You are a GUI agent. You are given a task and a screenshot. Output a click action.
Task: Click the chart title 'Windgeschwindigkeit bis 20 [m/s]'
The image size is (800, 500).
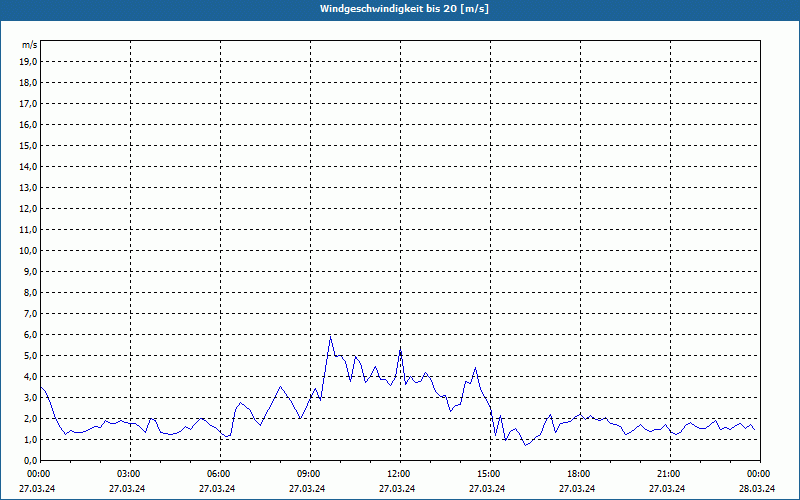(x=404, y=9)
